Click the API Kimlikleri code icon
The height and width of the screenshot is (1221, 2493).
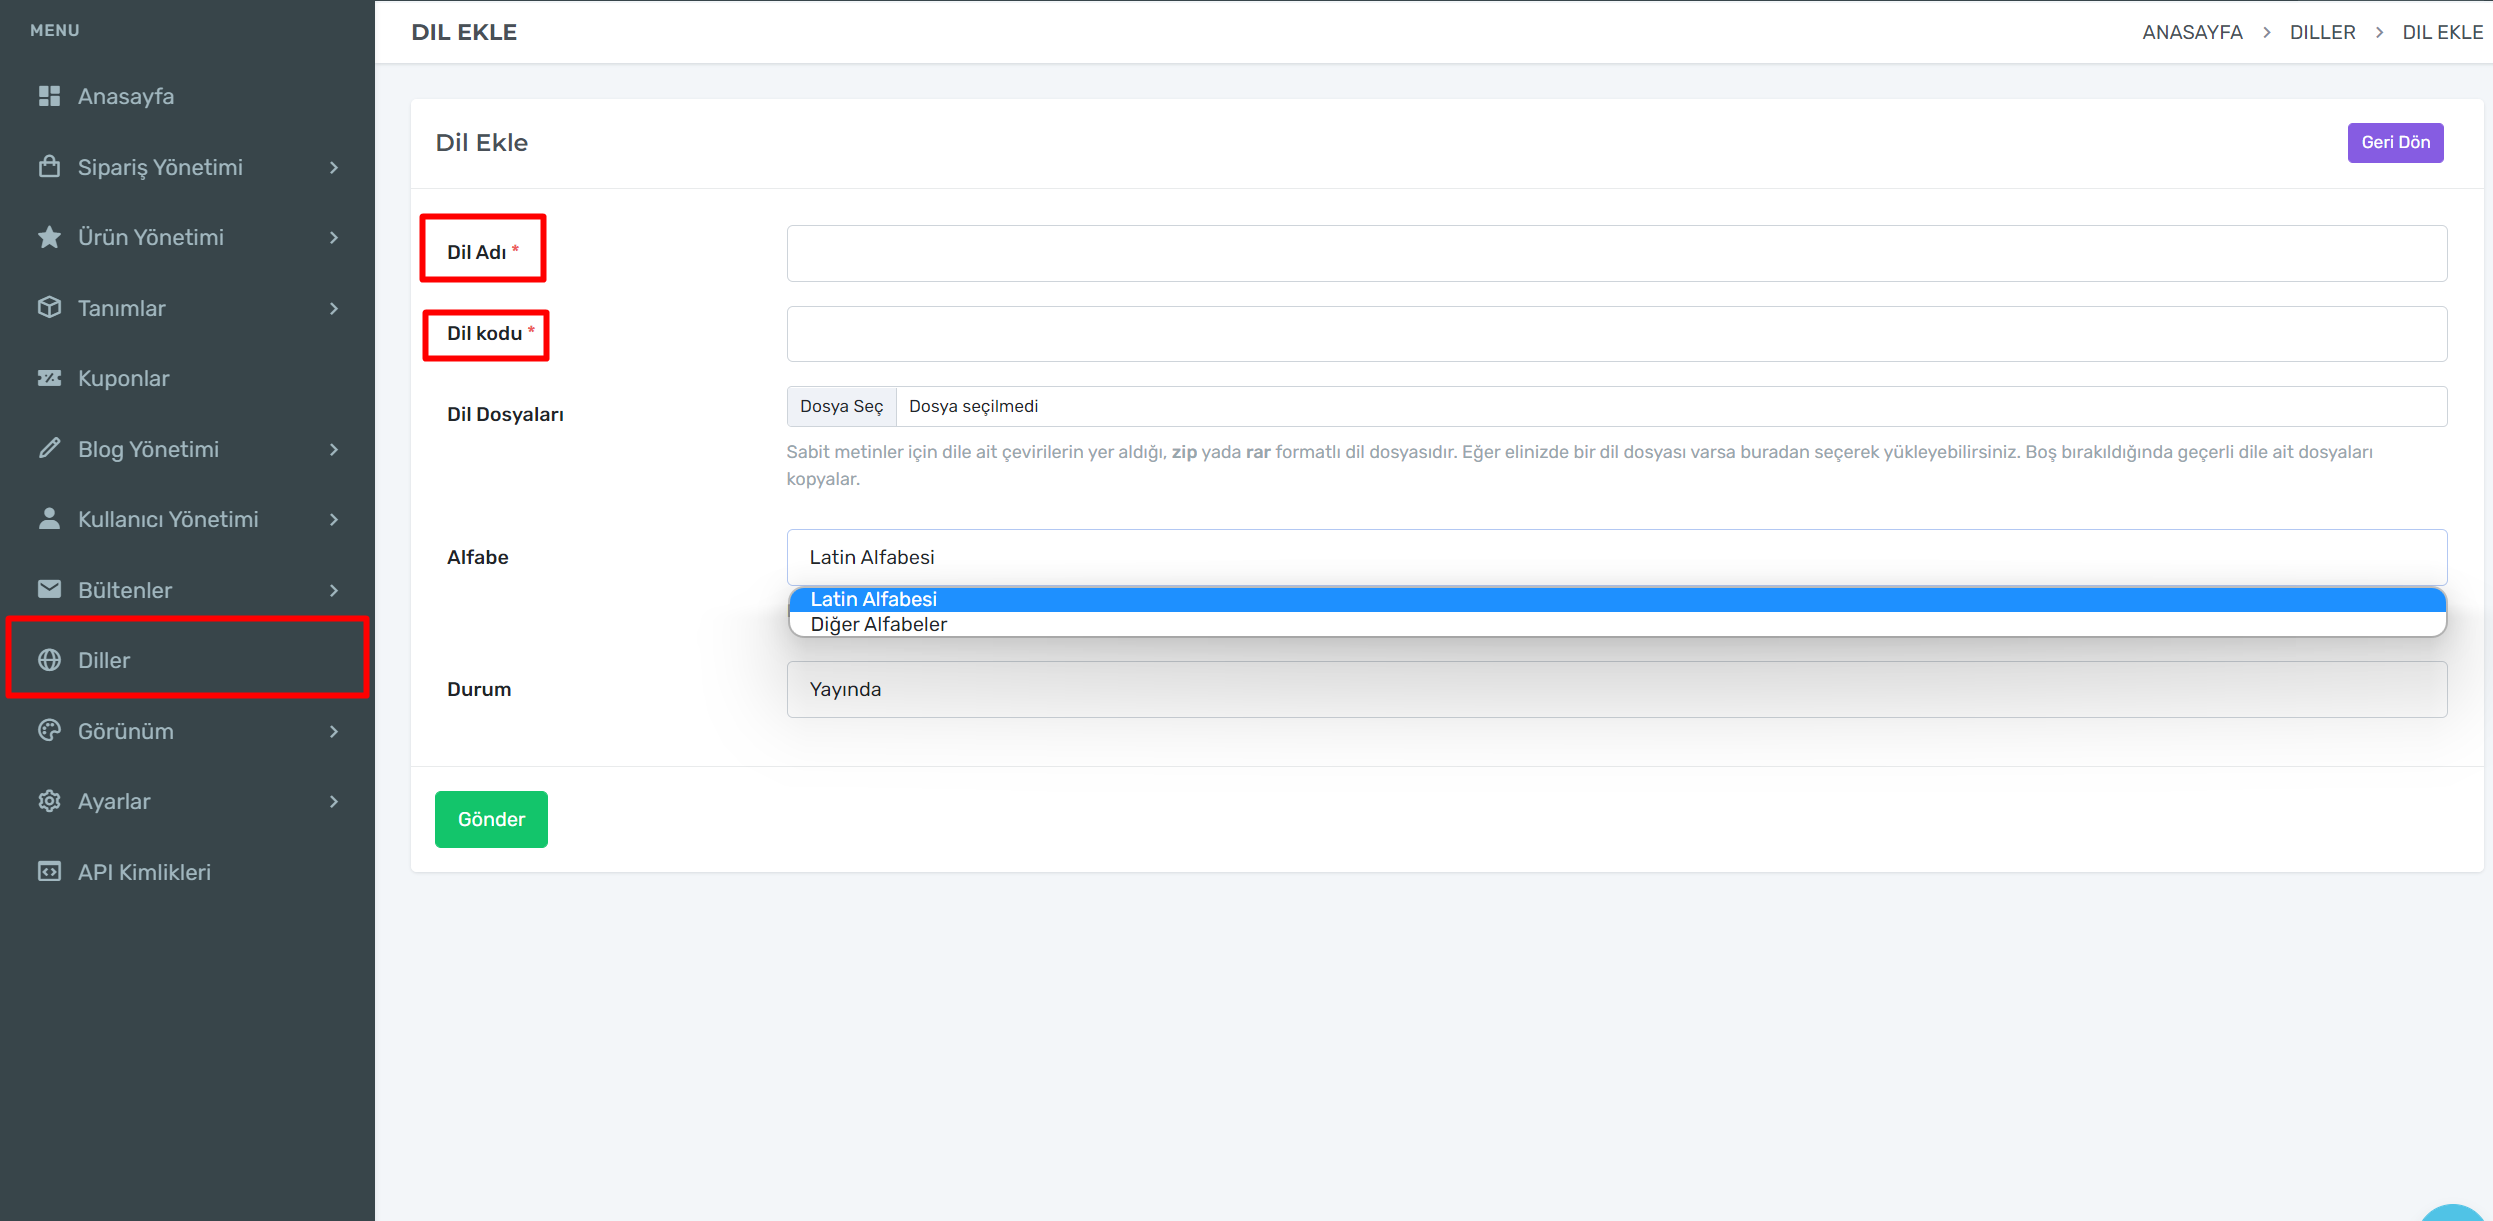click(x=49, y=872)
